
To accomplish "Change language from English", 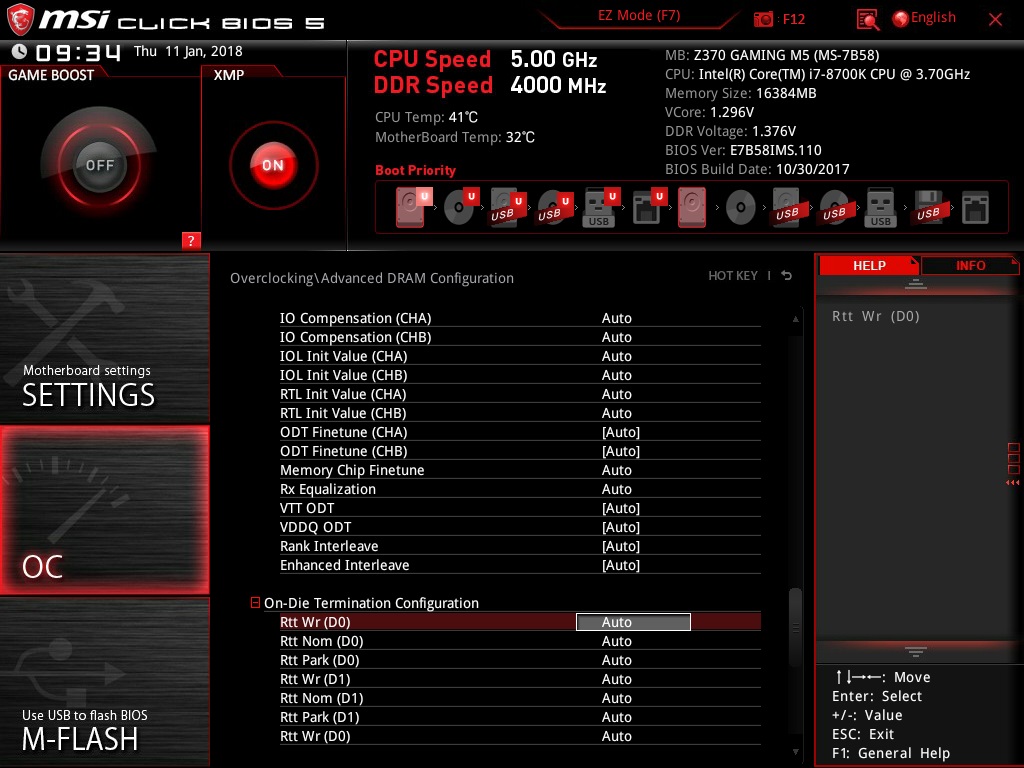I will tap(933, 18).
